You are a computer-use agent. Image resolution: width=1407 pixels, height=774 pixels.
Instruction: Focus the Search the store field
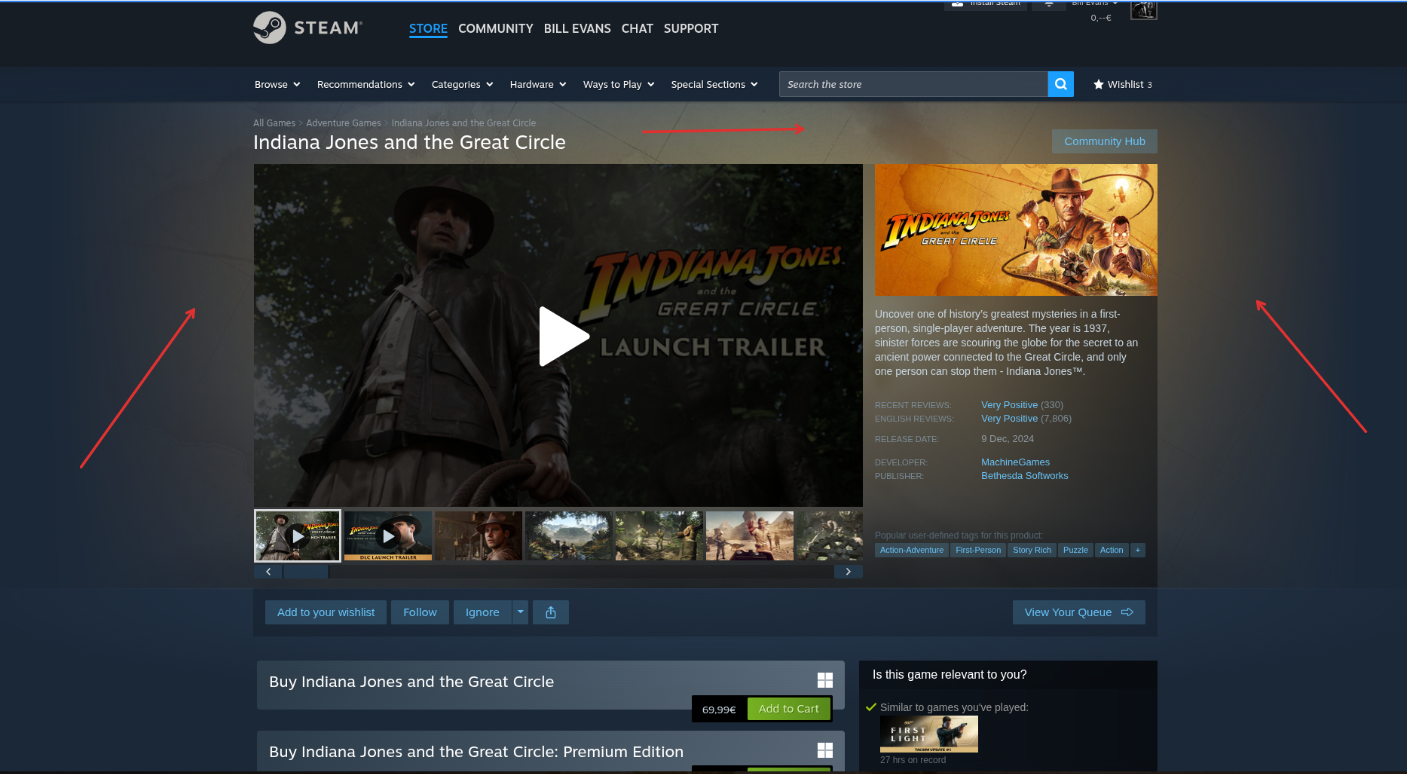pos(913,84)
